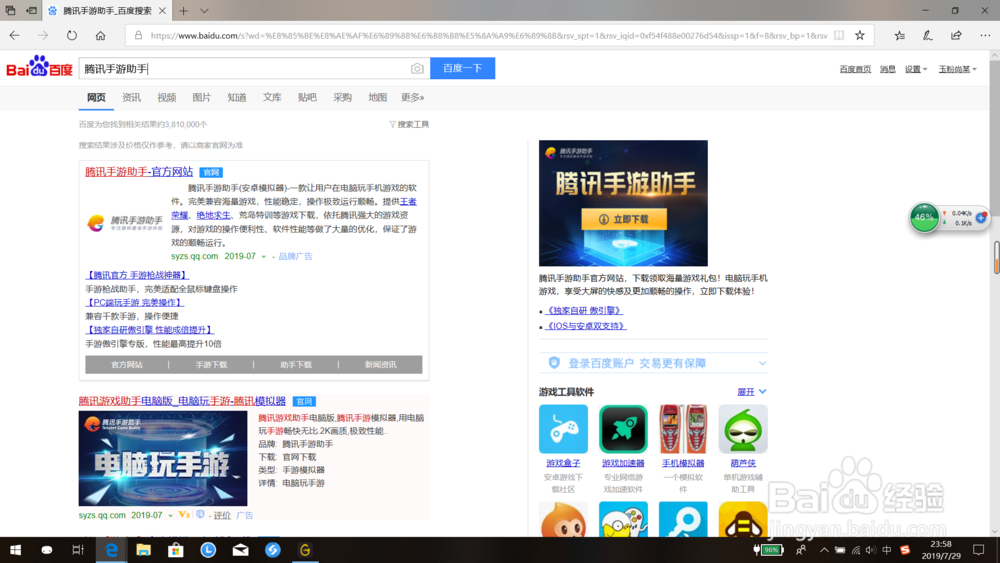
Task: Click the browser back arrow
Action: [x=15, y=36]
